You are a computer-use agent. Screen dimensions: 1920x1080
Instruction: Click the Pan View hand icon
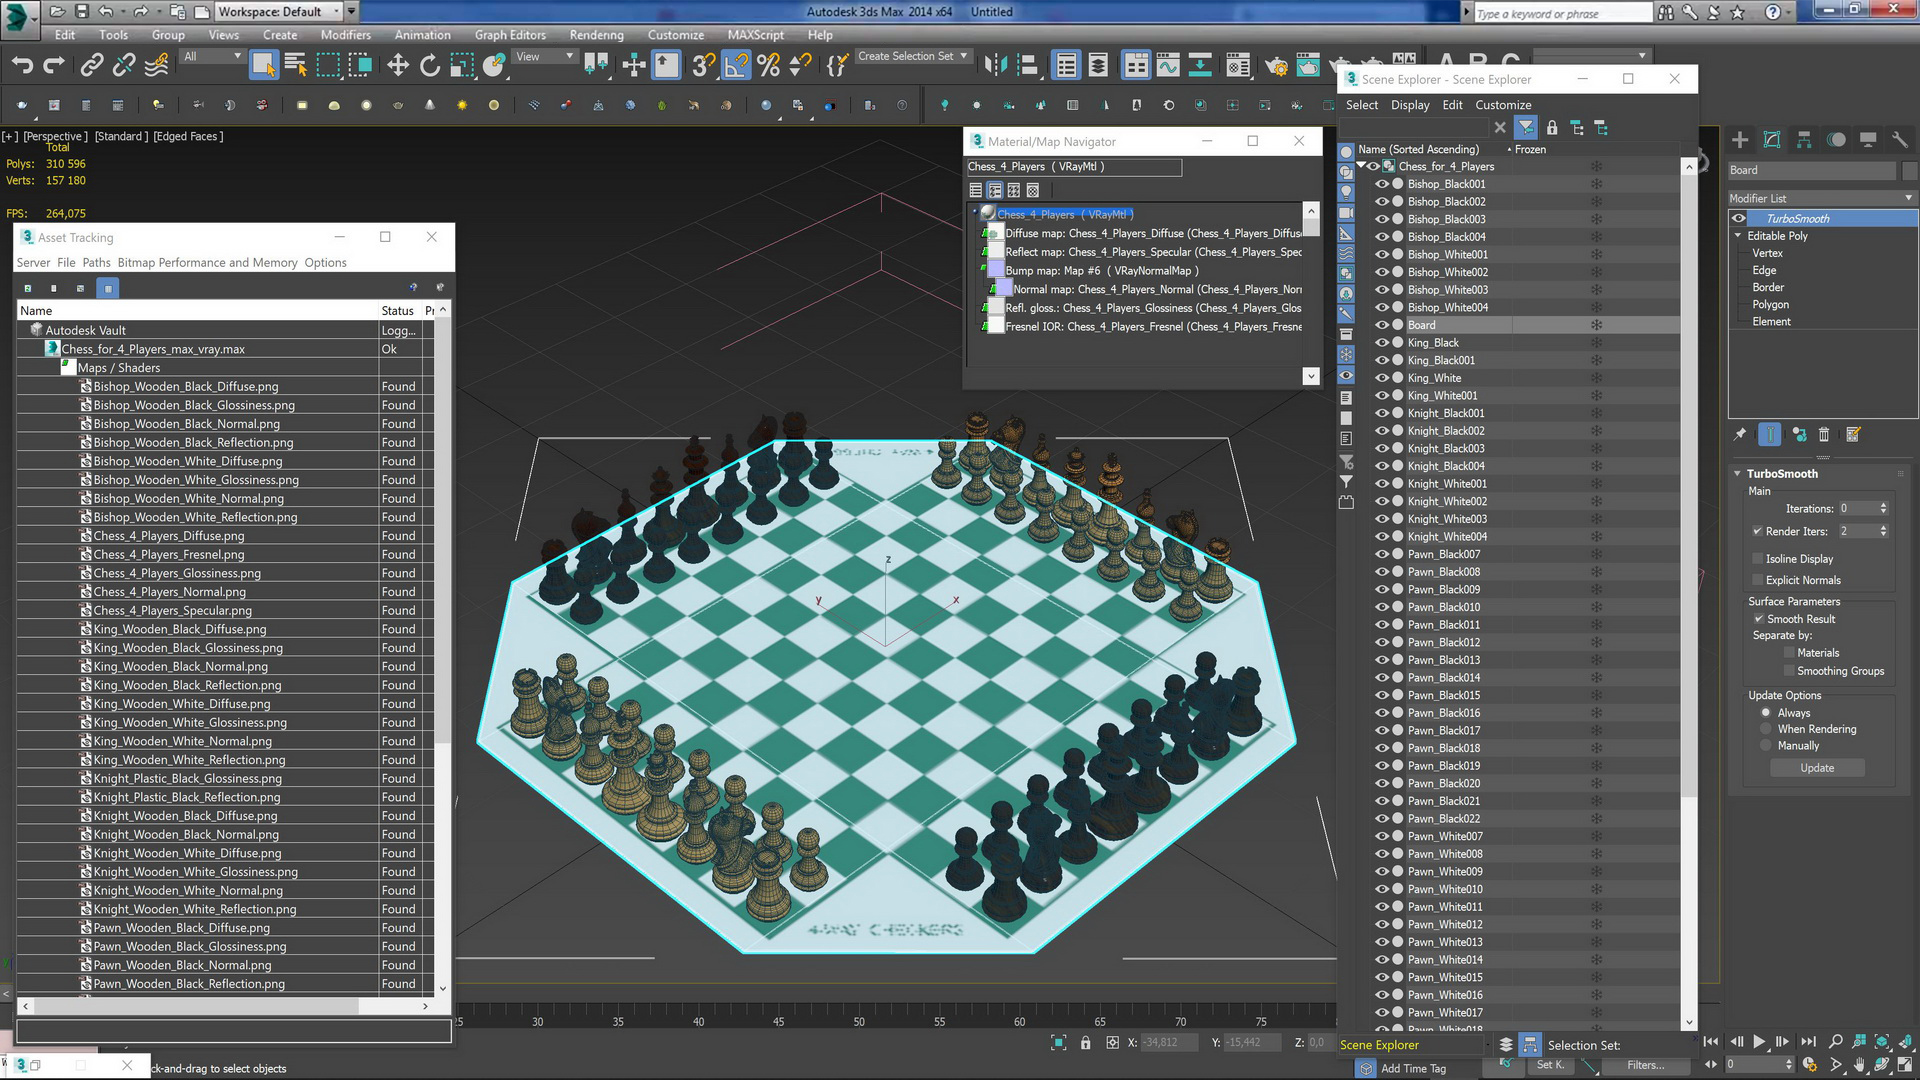1859,1065
